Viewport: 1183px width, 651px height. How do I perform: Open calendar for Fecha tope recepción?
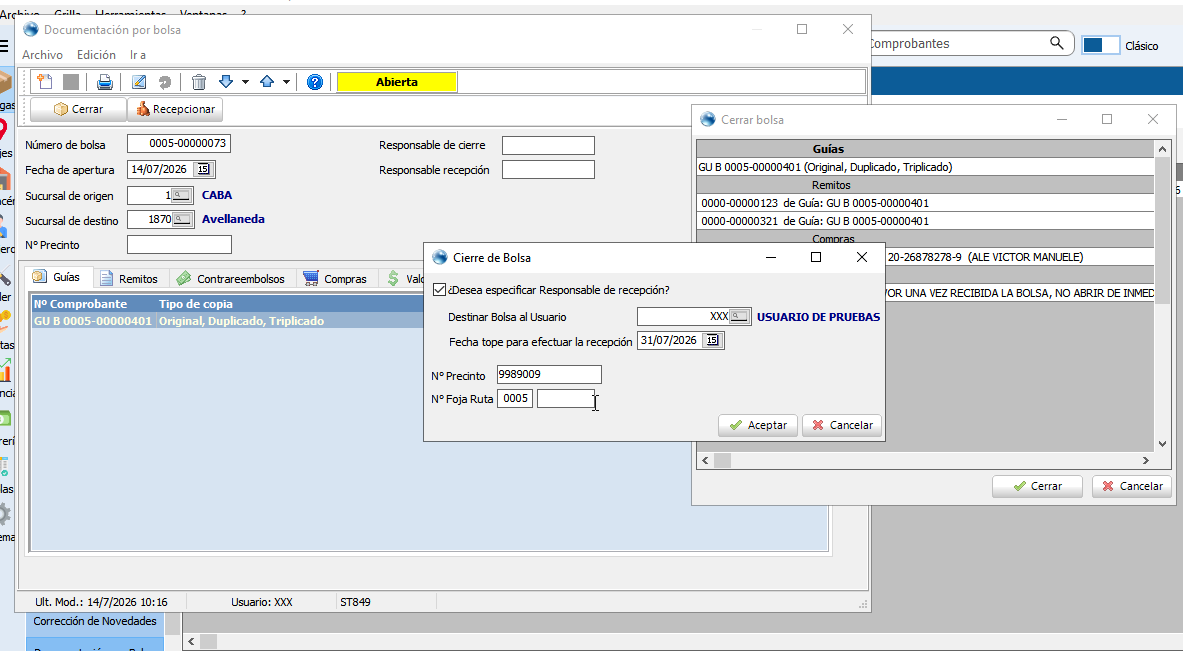[x=712, y=340]
